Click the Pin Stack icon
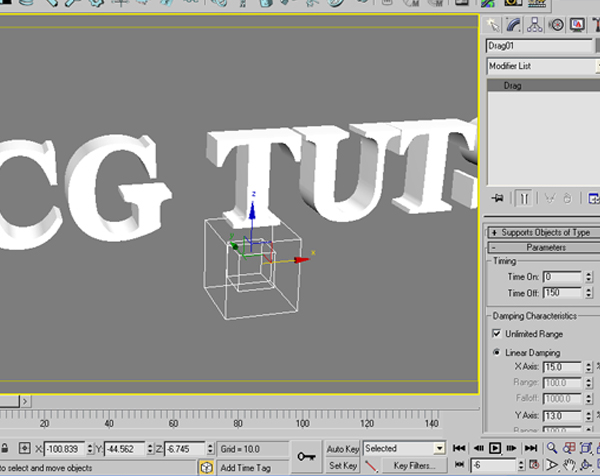The image size is (600, 476). click(497, 198)
